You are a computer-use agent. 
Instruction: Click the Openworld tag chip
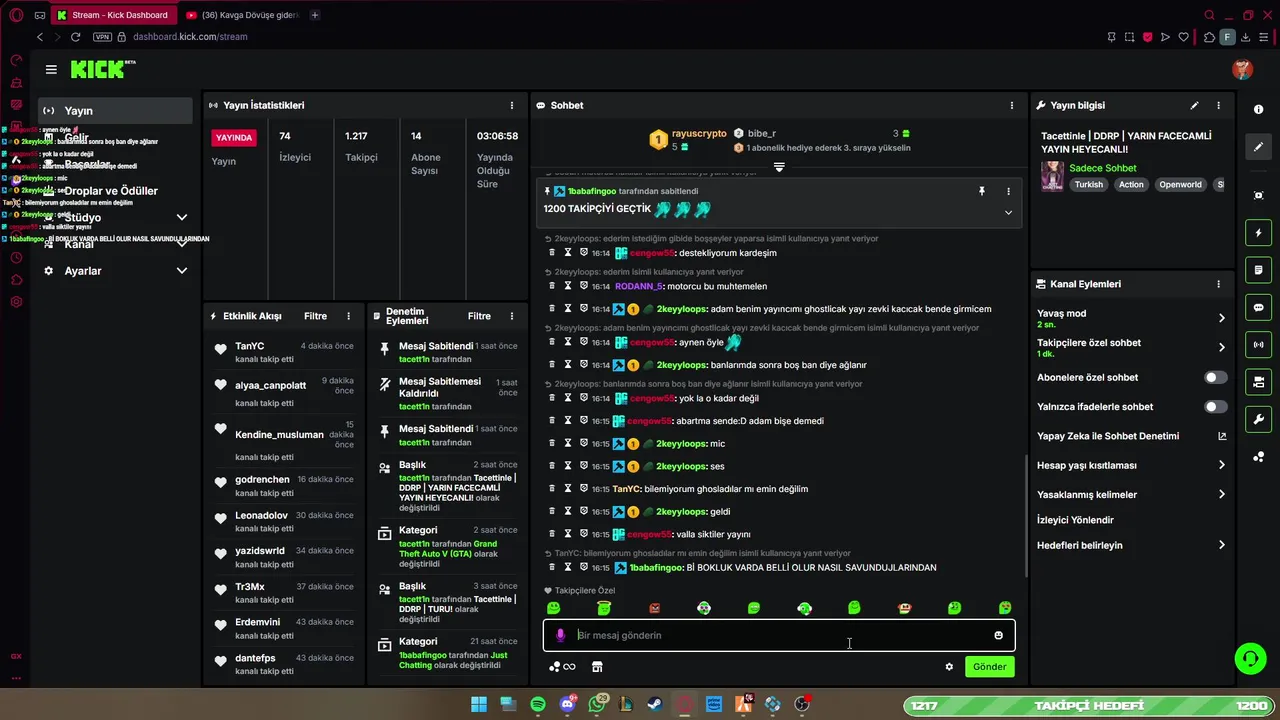[x=1181, y=185]
